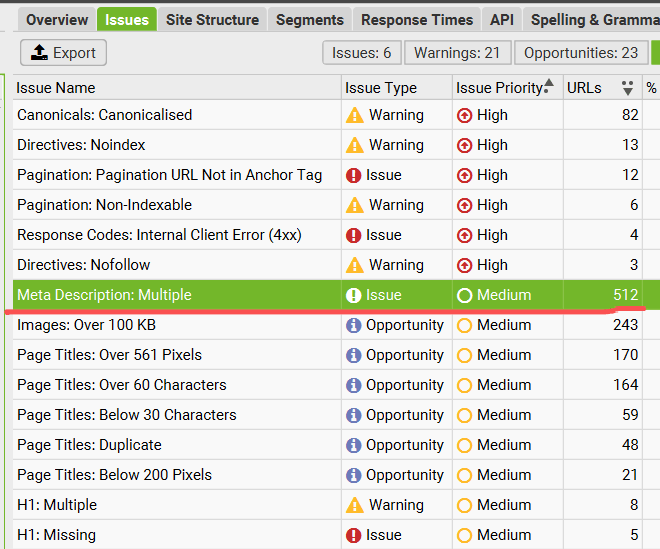Open the Spelling & Grammar tab
The width and height of the screenshot is (660, 549).
pyautogui.click(x=591, y=20)
